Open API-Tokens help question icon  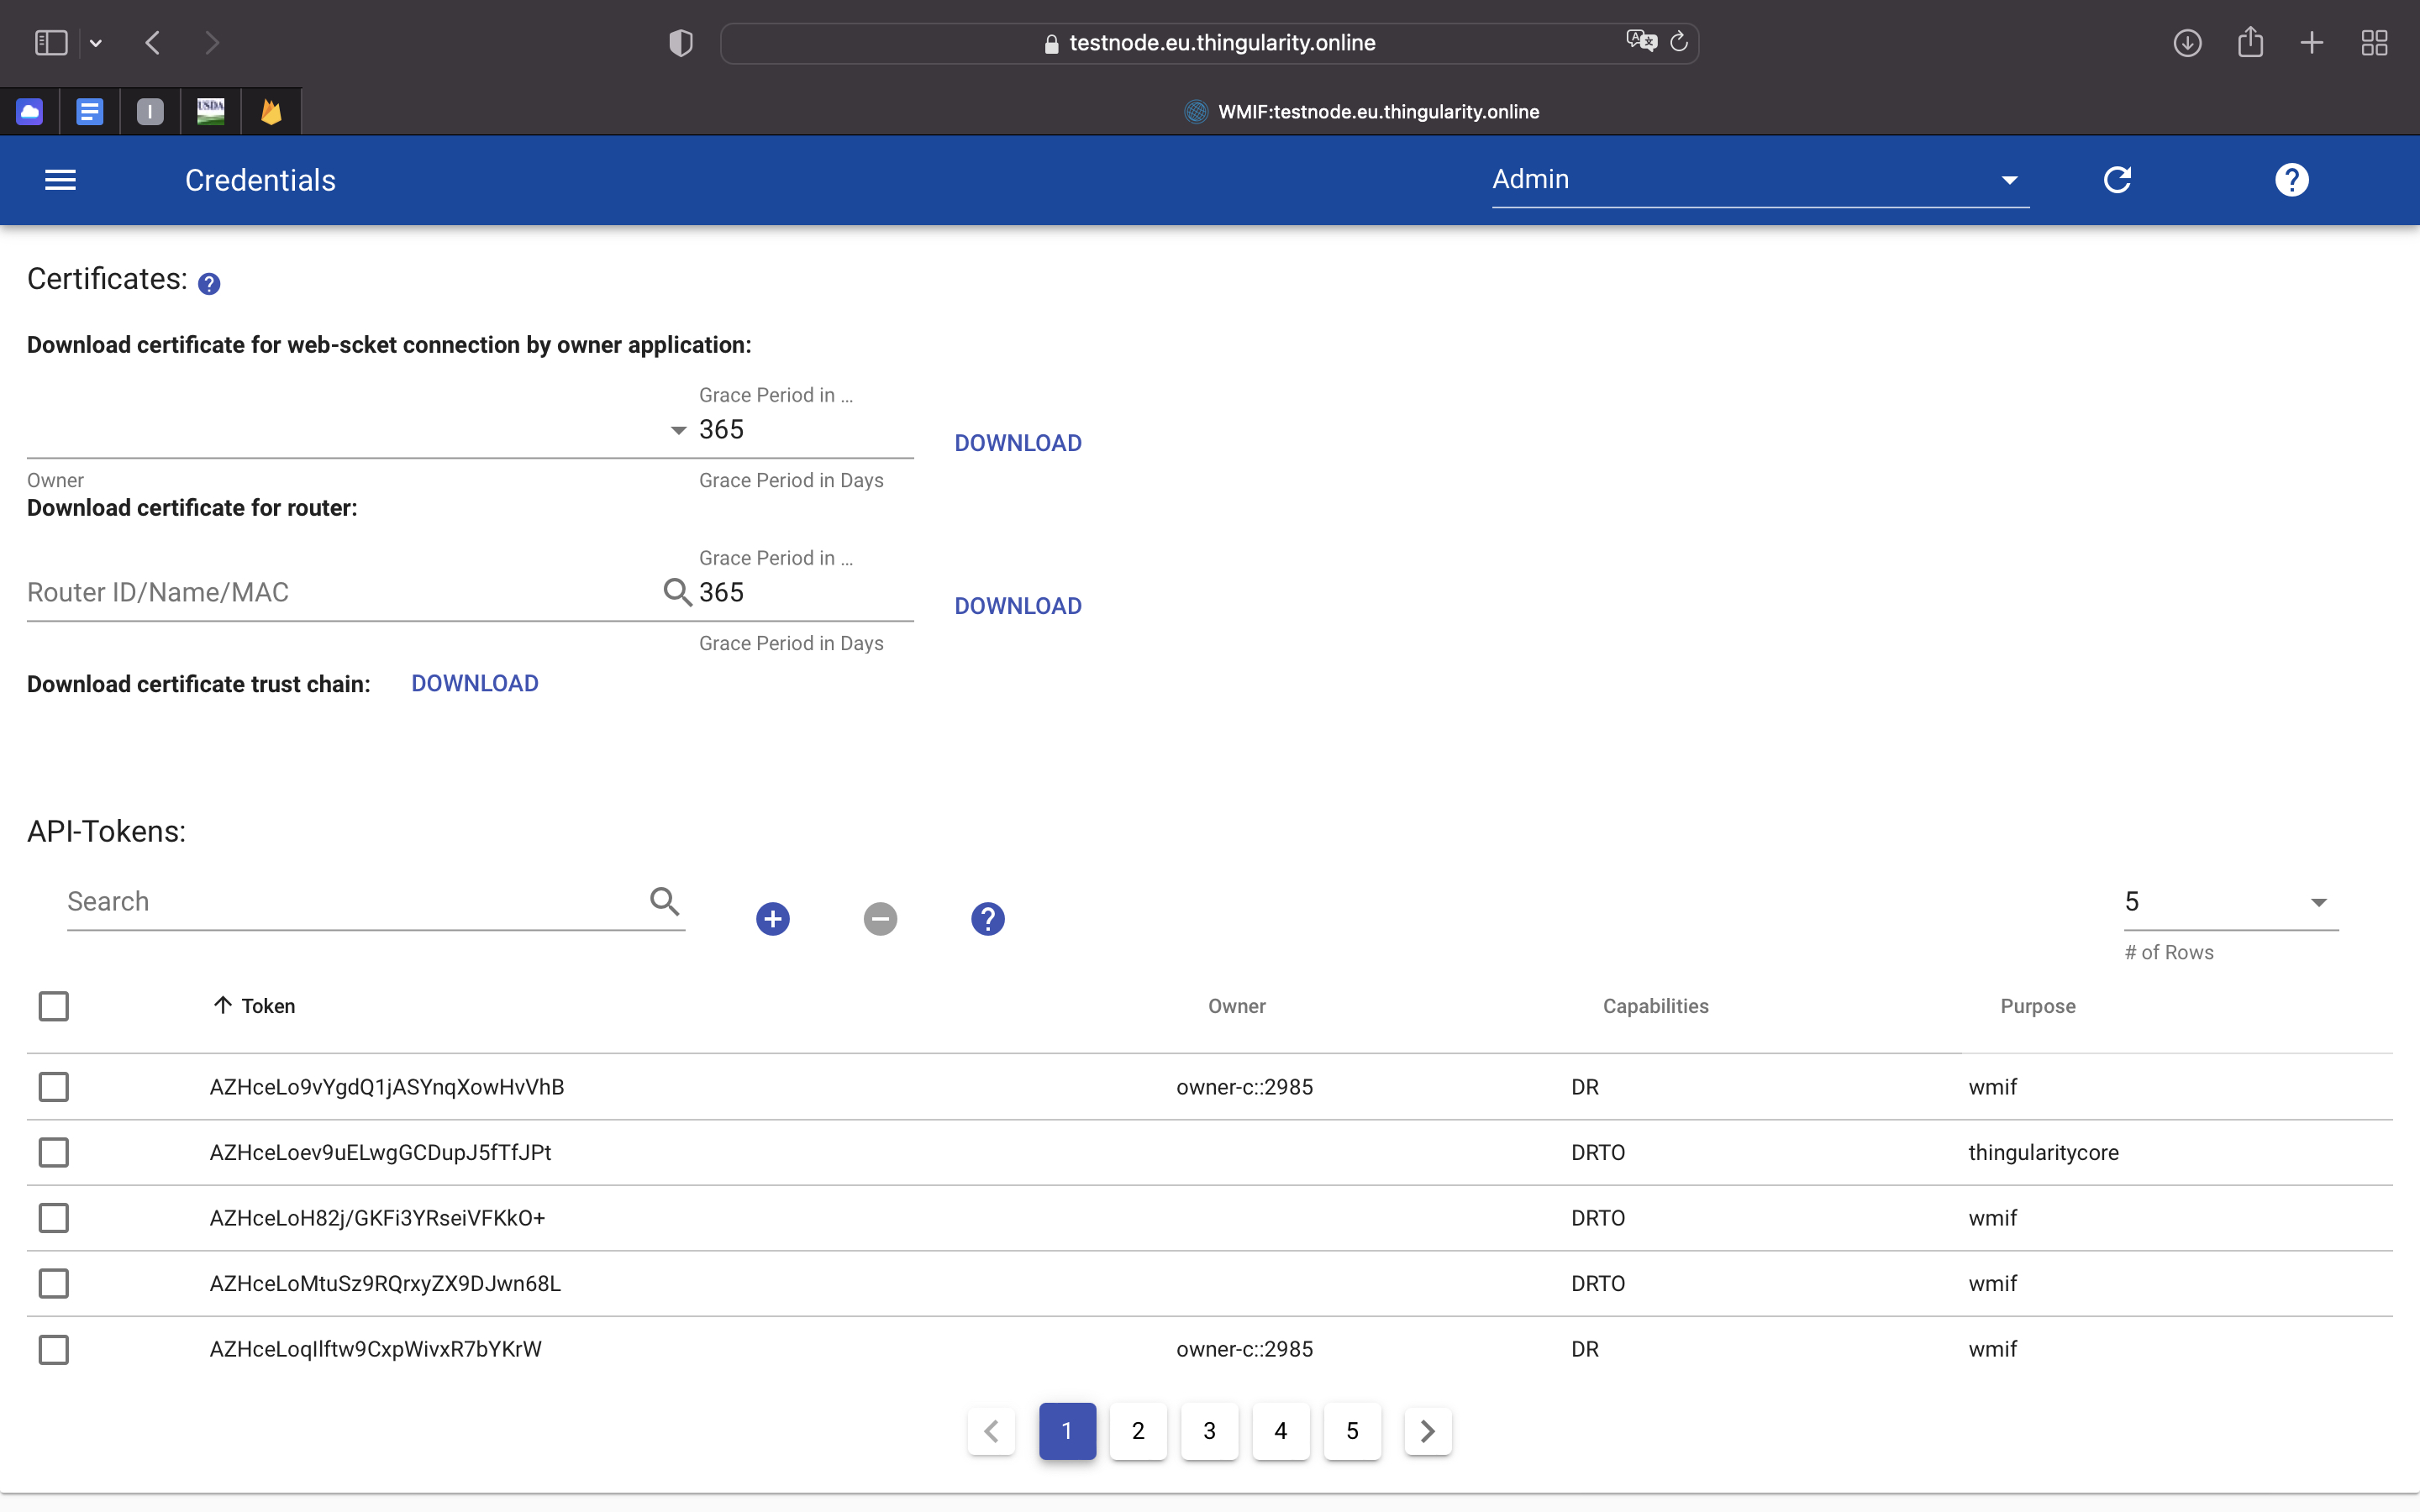click(x=987, y=918)
